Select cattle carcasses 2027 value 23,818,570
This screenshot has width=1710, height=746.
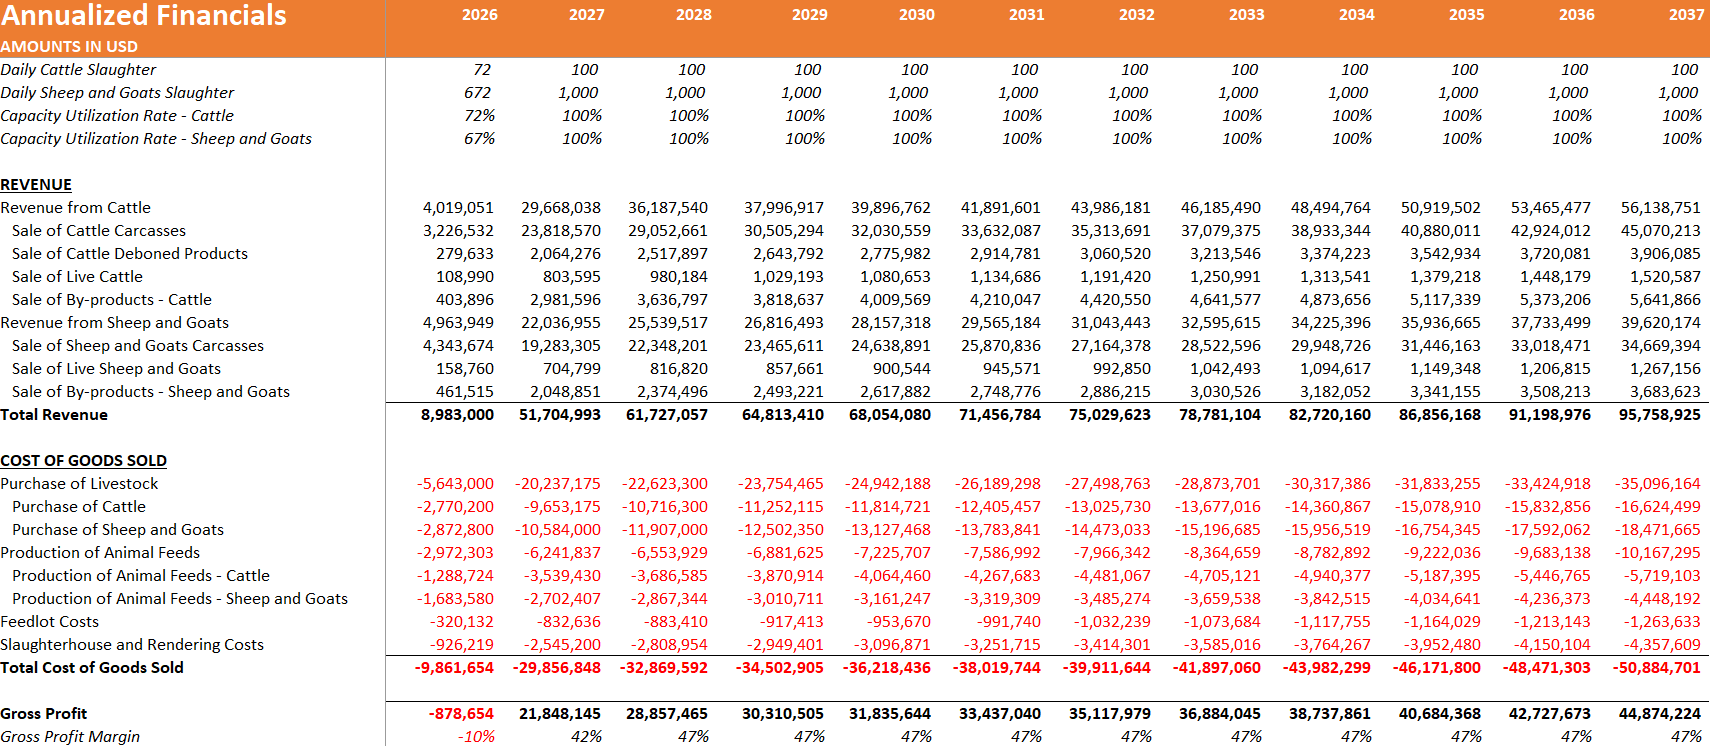click(x=561, y=230)
